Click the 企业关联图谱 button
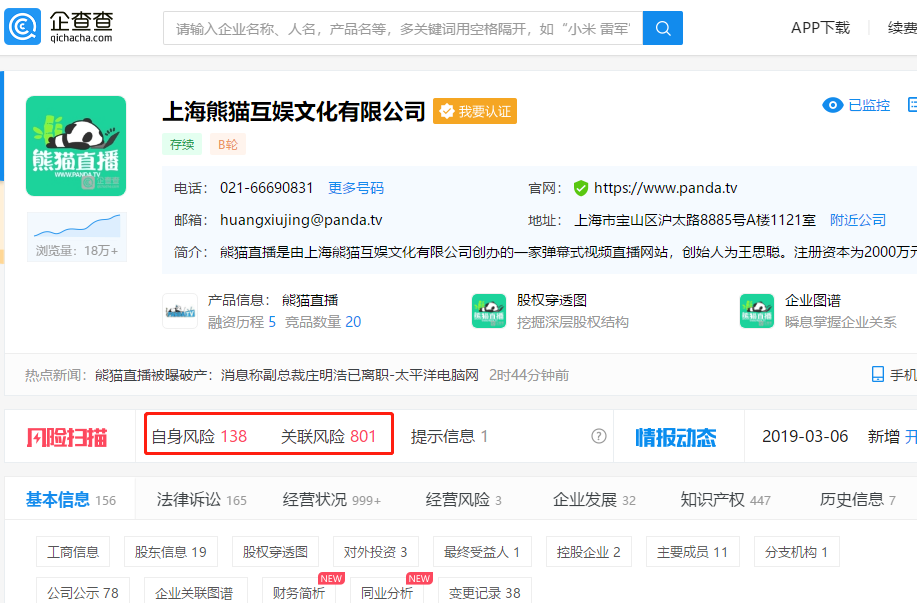This screenshot has height=603, width=917. 194,591
